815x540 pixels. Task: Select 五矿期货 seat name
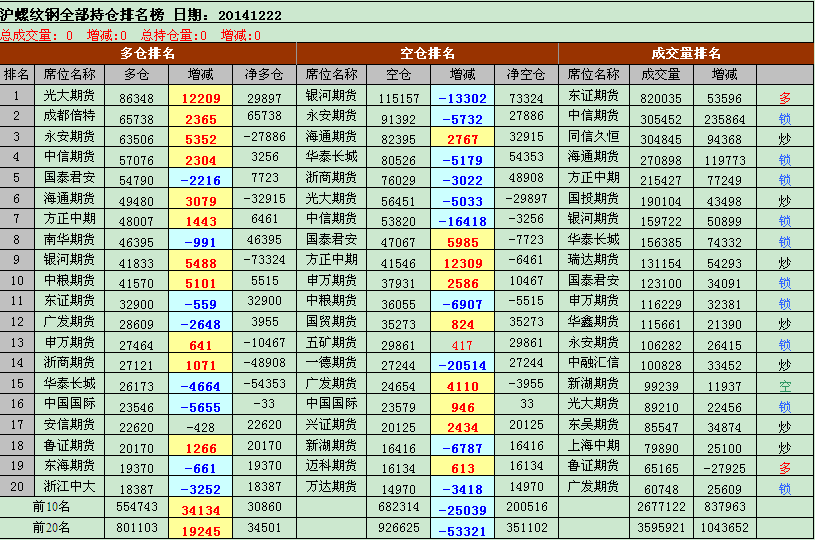point(331,343)
